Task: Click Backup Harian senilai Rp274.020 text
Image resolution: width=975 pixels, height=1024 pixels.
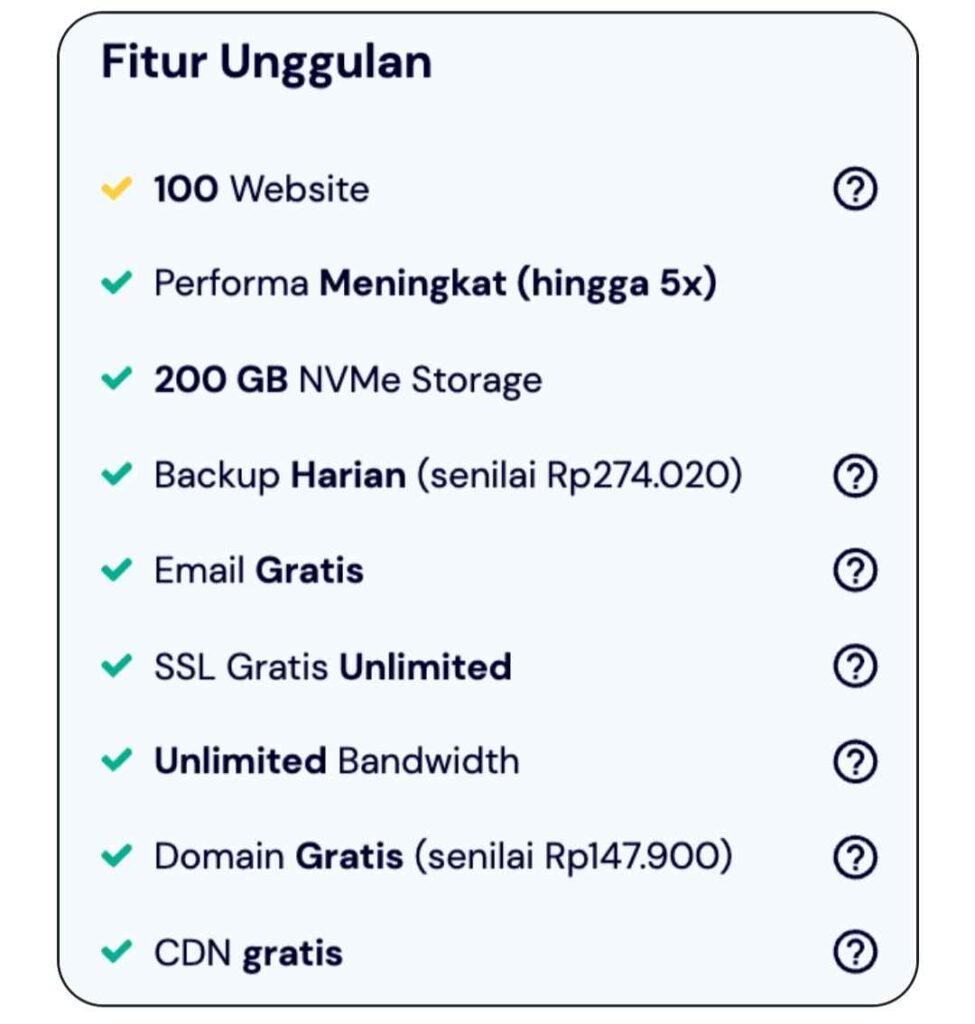Action: tap(448, 475)
